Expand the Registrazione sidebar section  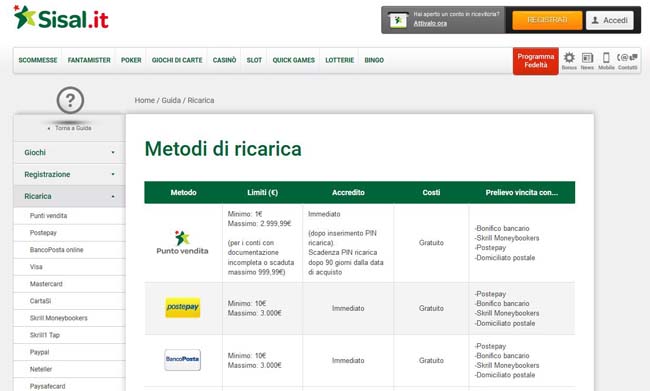pyautogui.click(x=69, y=175)
